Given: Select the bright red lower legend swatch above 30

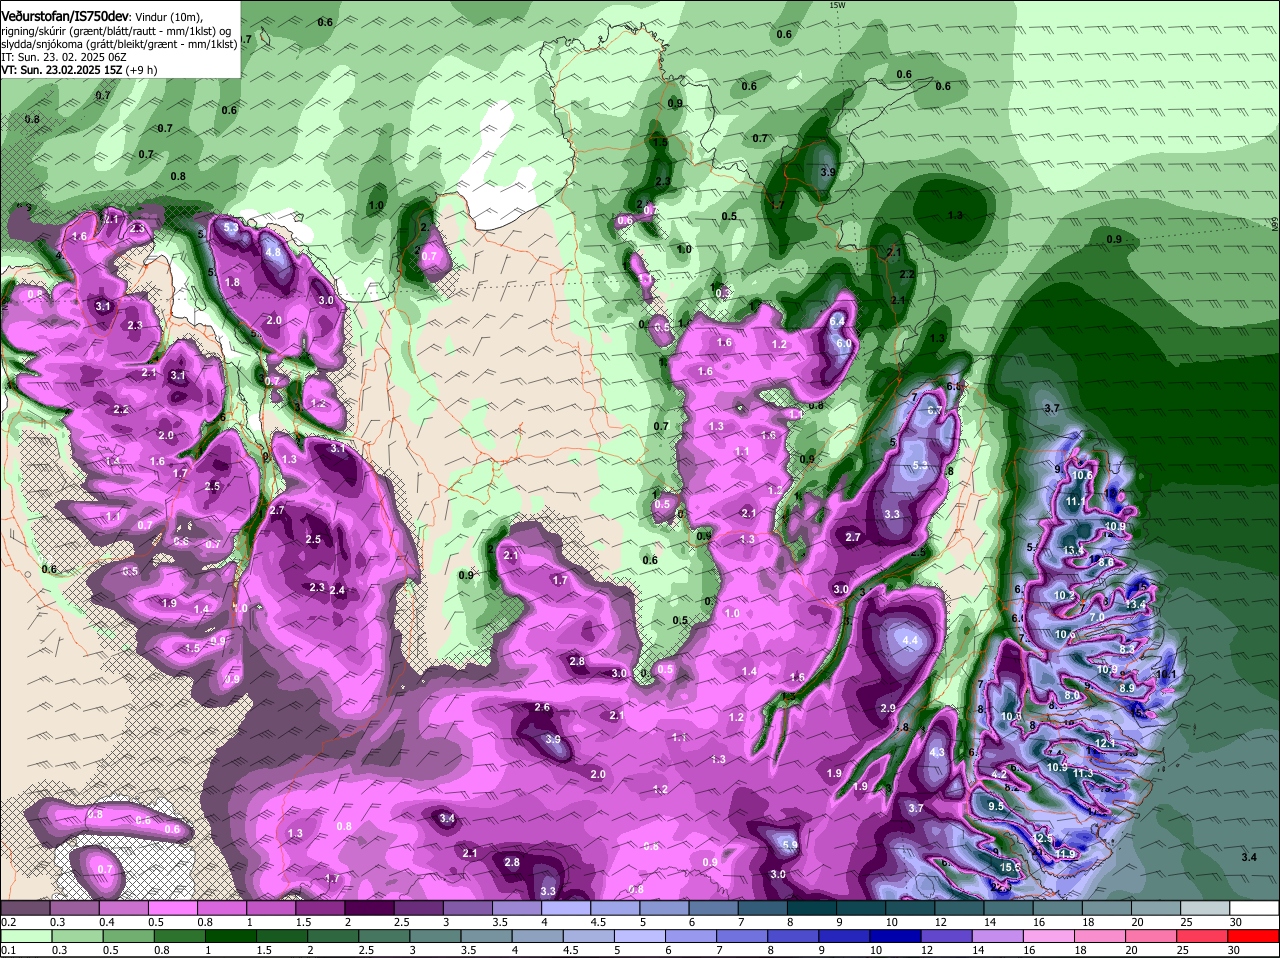Looking at the screenshot, I should [1253, 936].
